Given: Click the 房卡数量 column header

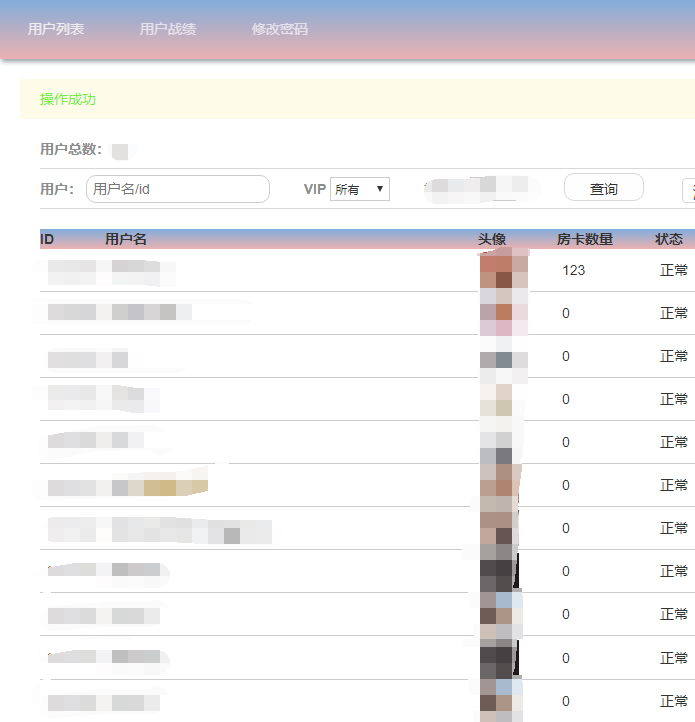Looking at the screenshot, I should point(584,239).
